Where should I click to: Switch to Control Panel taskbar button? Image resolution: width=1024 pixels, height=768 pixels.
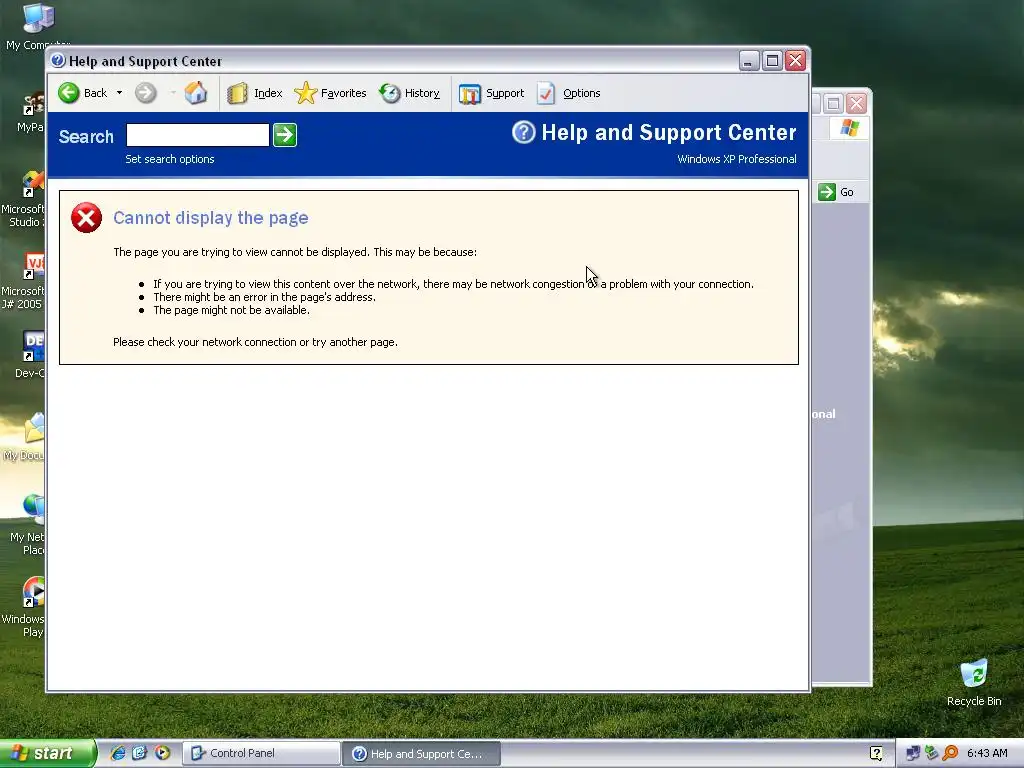(260, 753)
